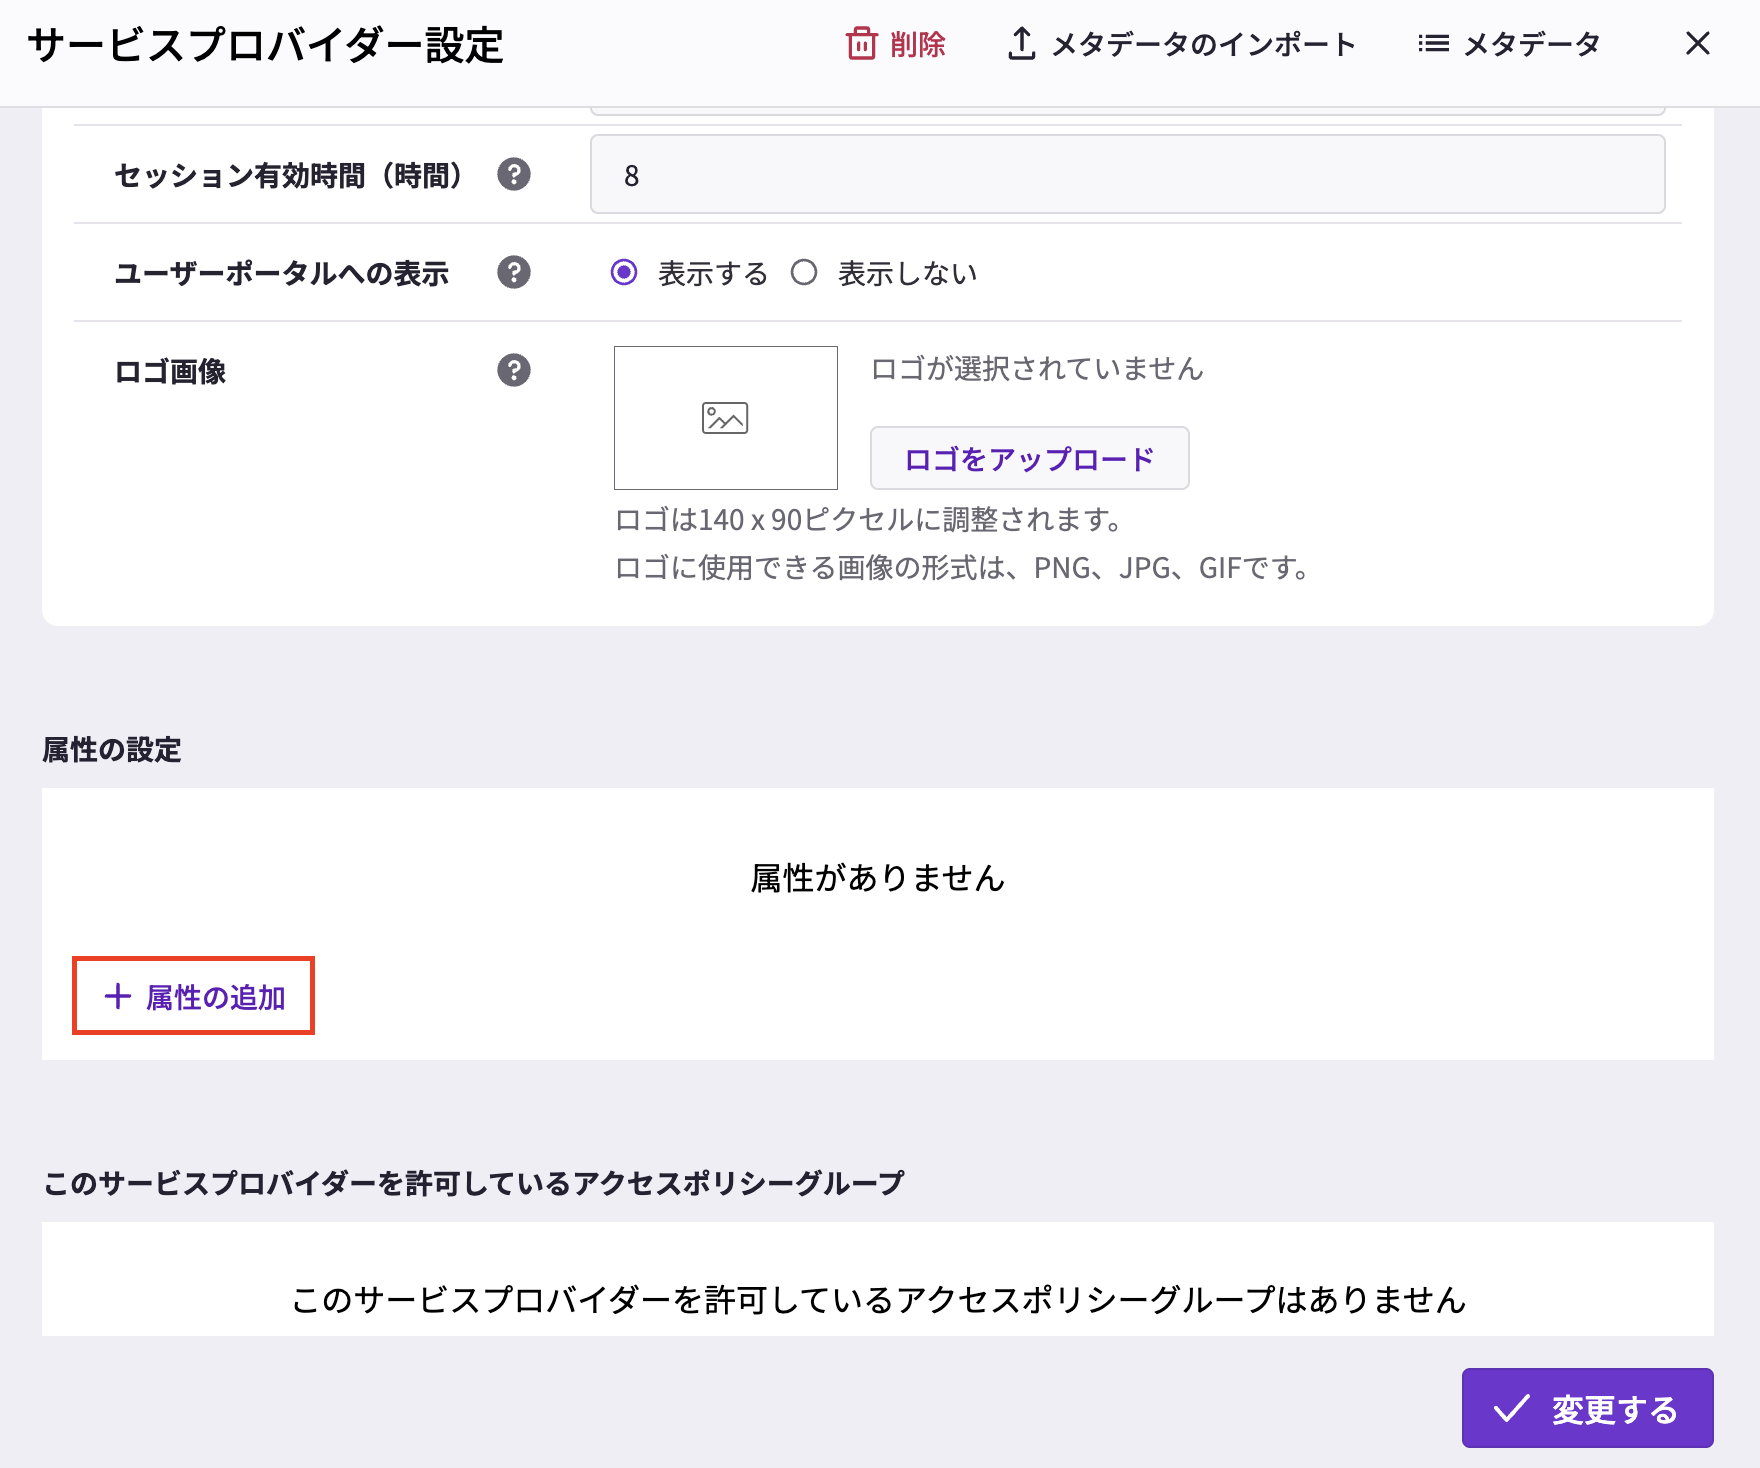
Task: Click the 削除 label
Action: click(918, 44)
